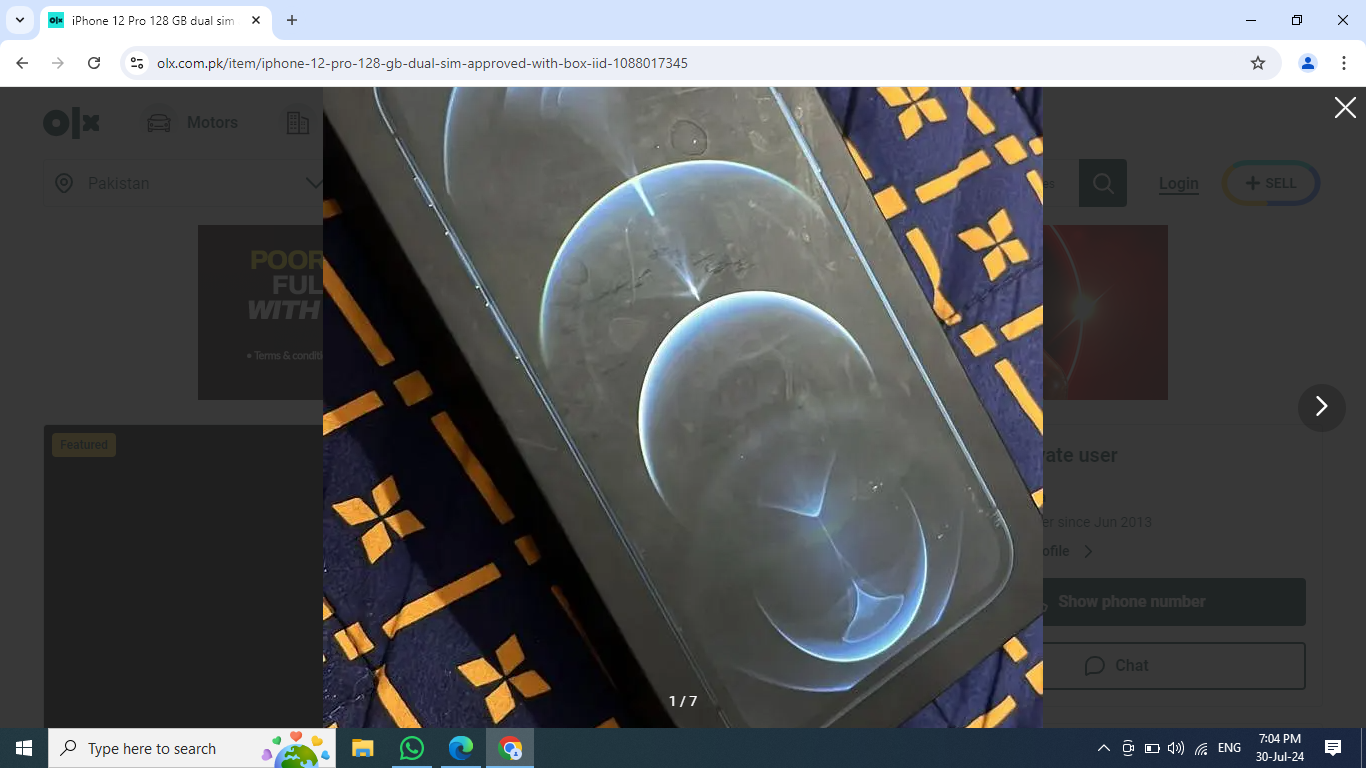
Task: Open WhatsApp from the taskbar
Action: tap(411, 748)
